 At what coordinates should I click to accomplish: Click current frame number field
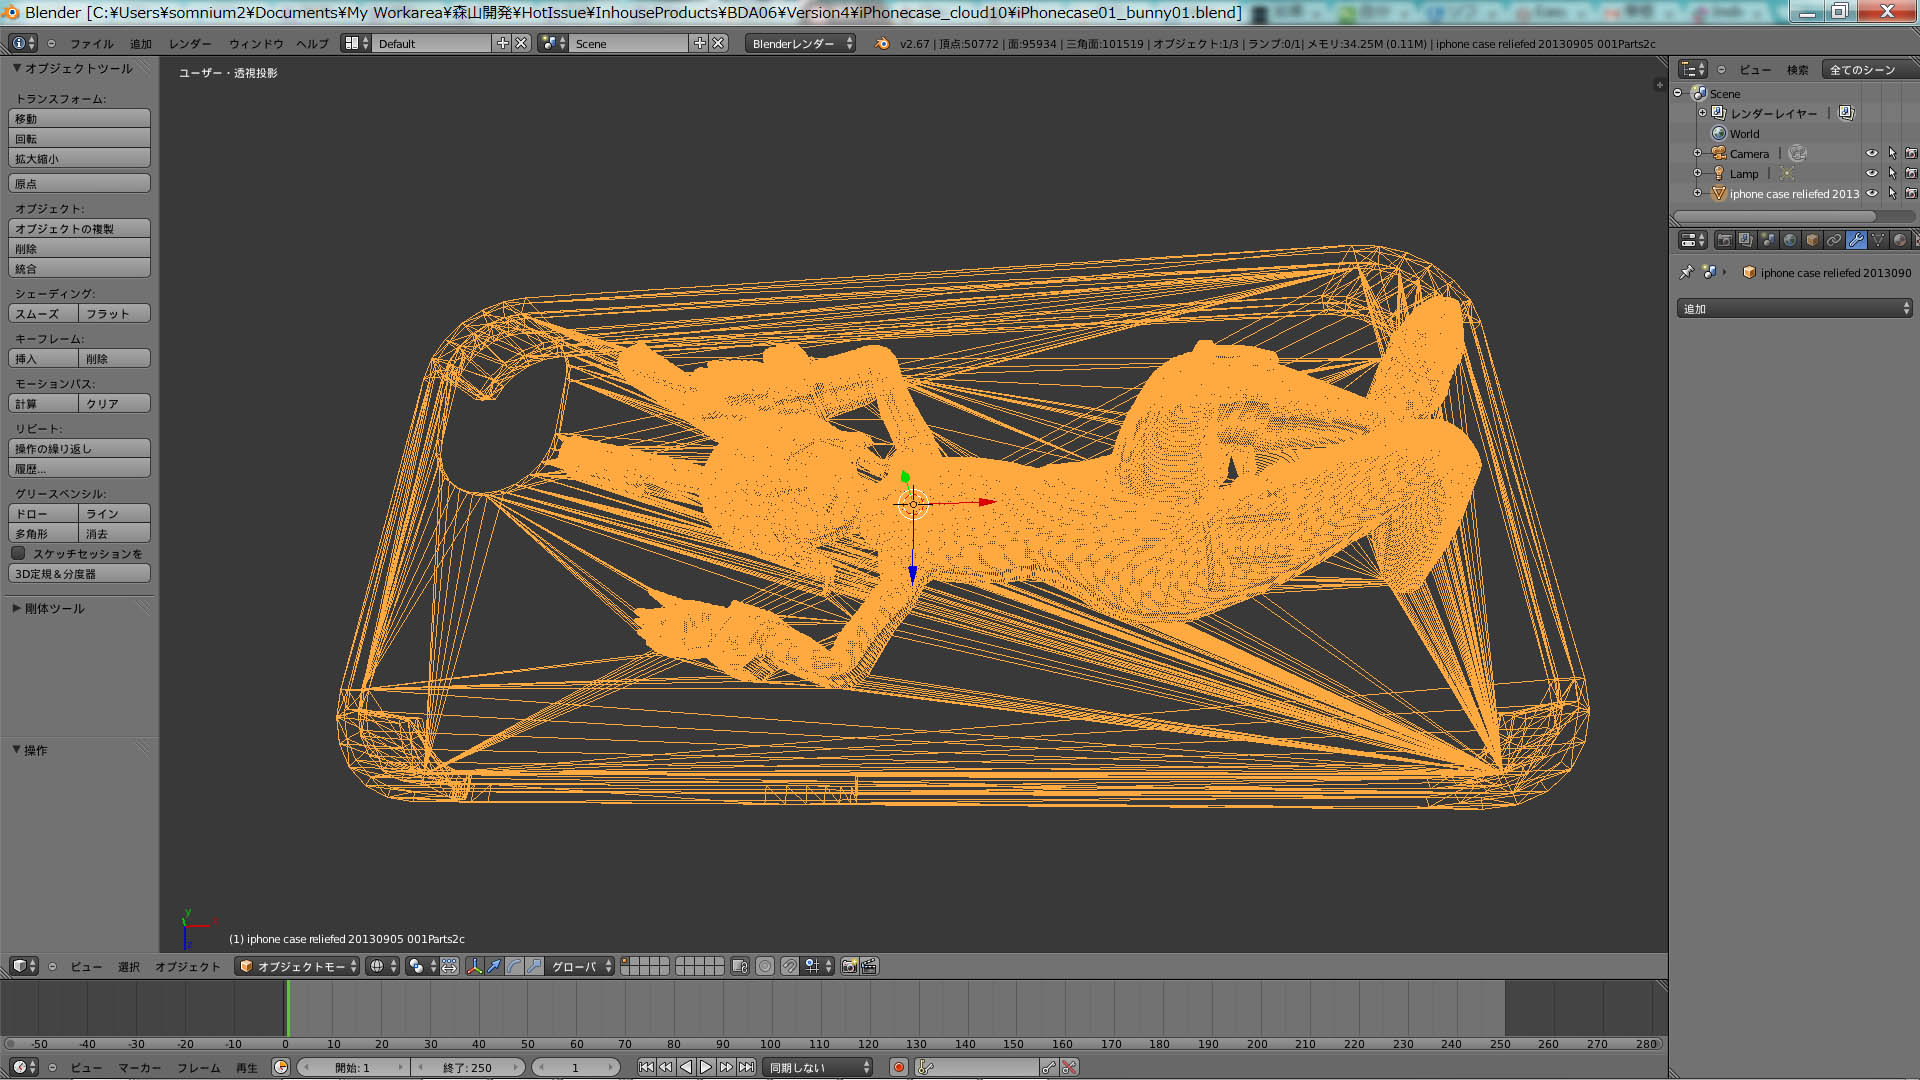point(576,1067)
